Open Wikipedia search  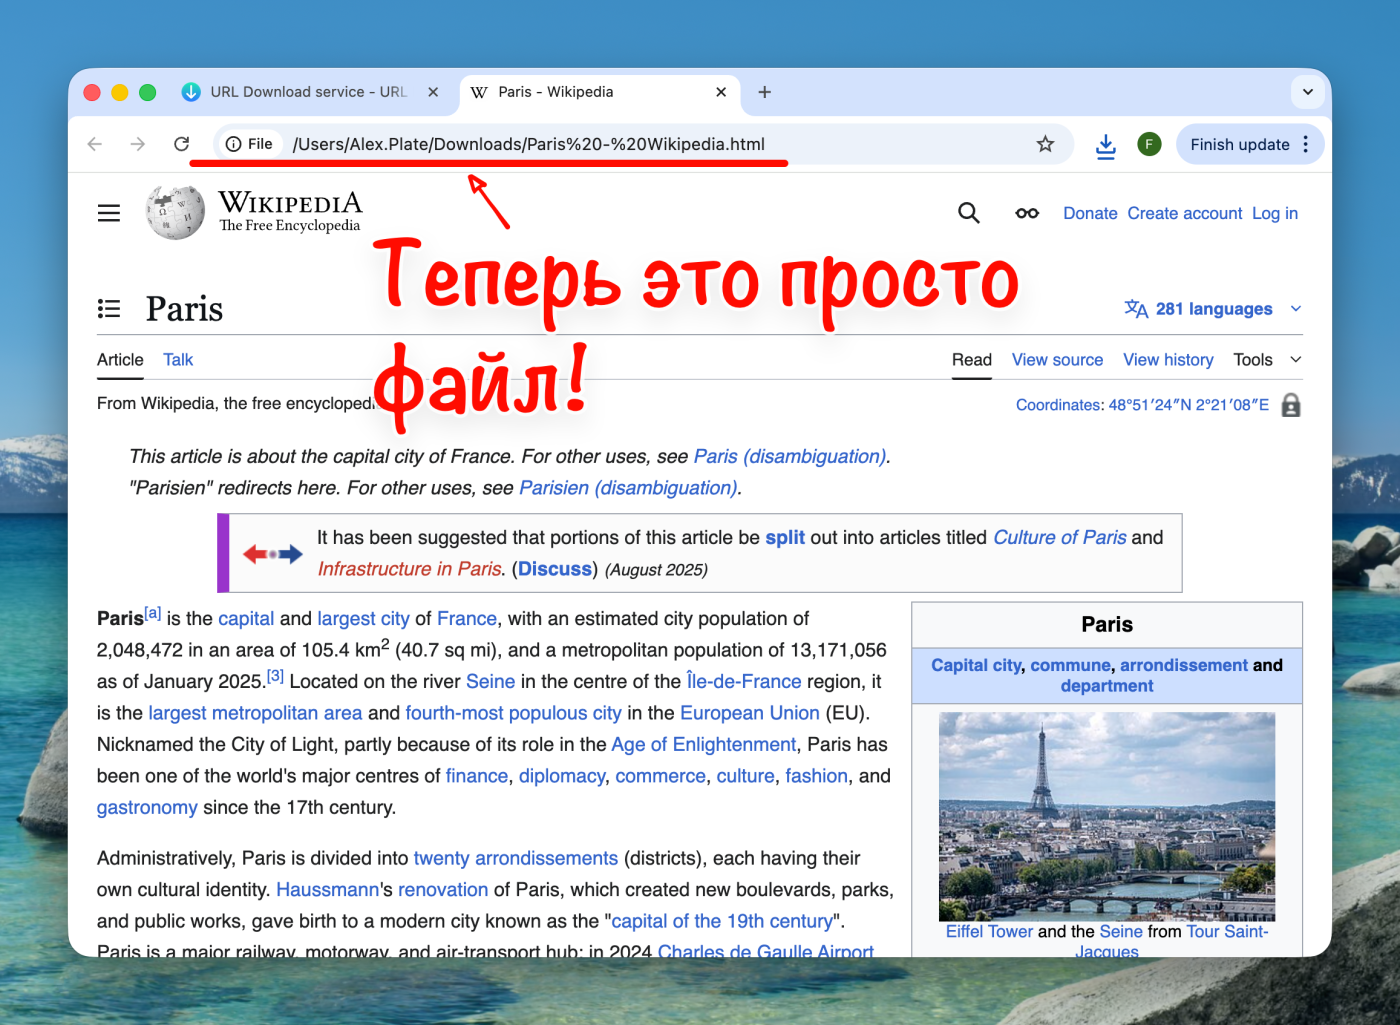tap(968, 212)
